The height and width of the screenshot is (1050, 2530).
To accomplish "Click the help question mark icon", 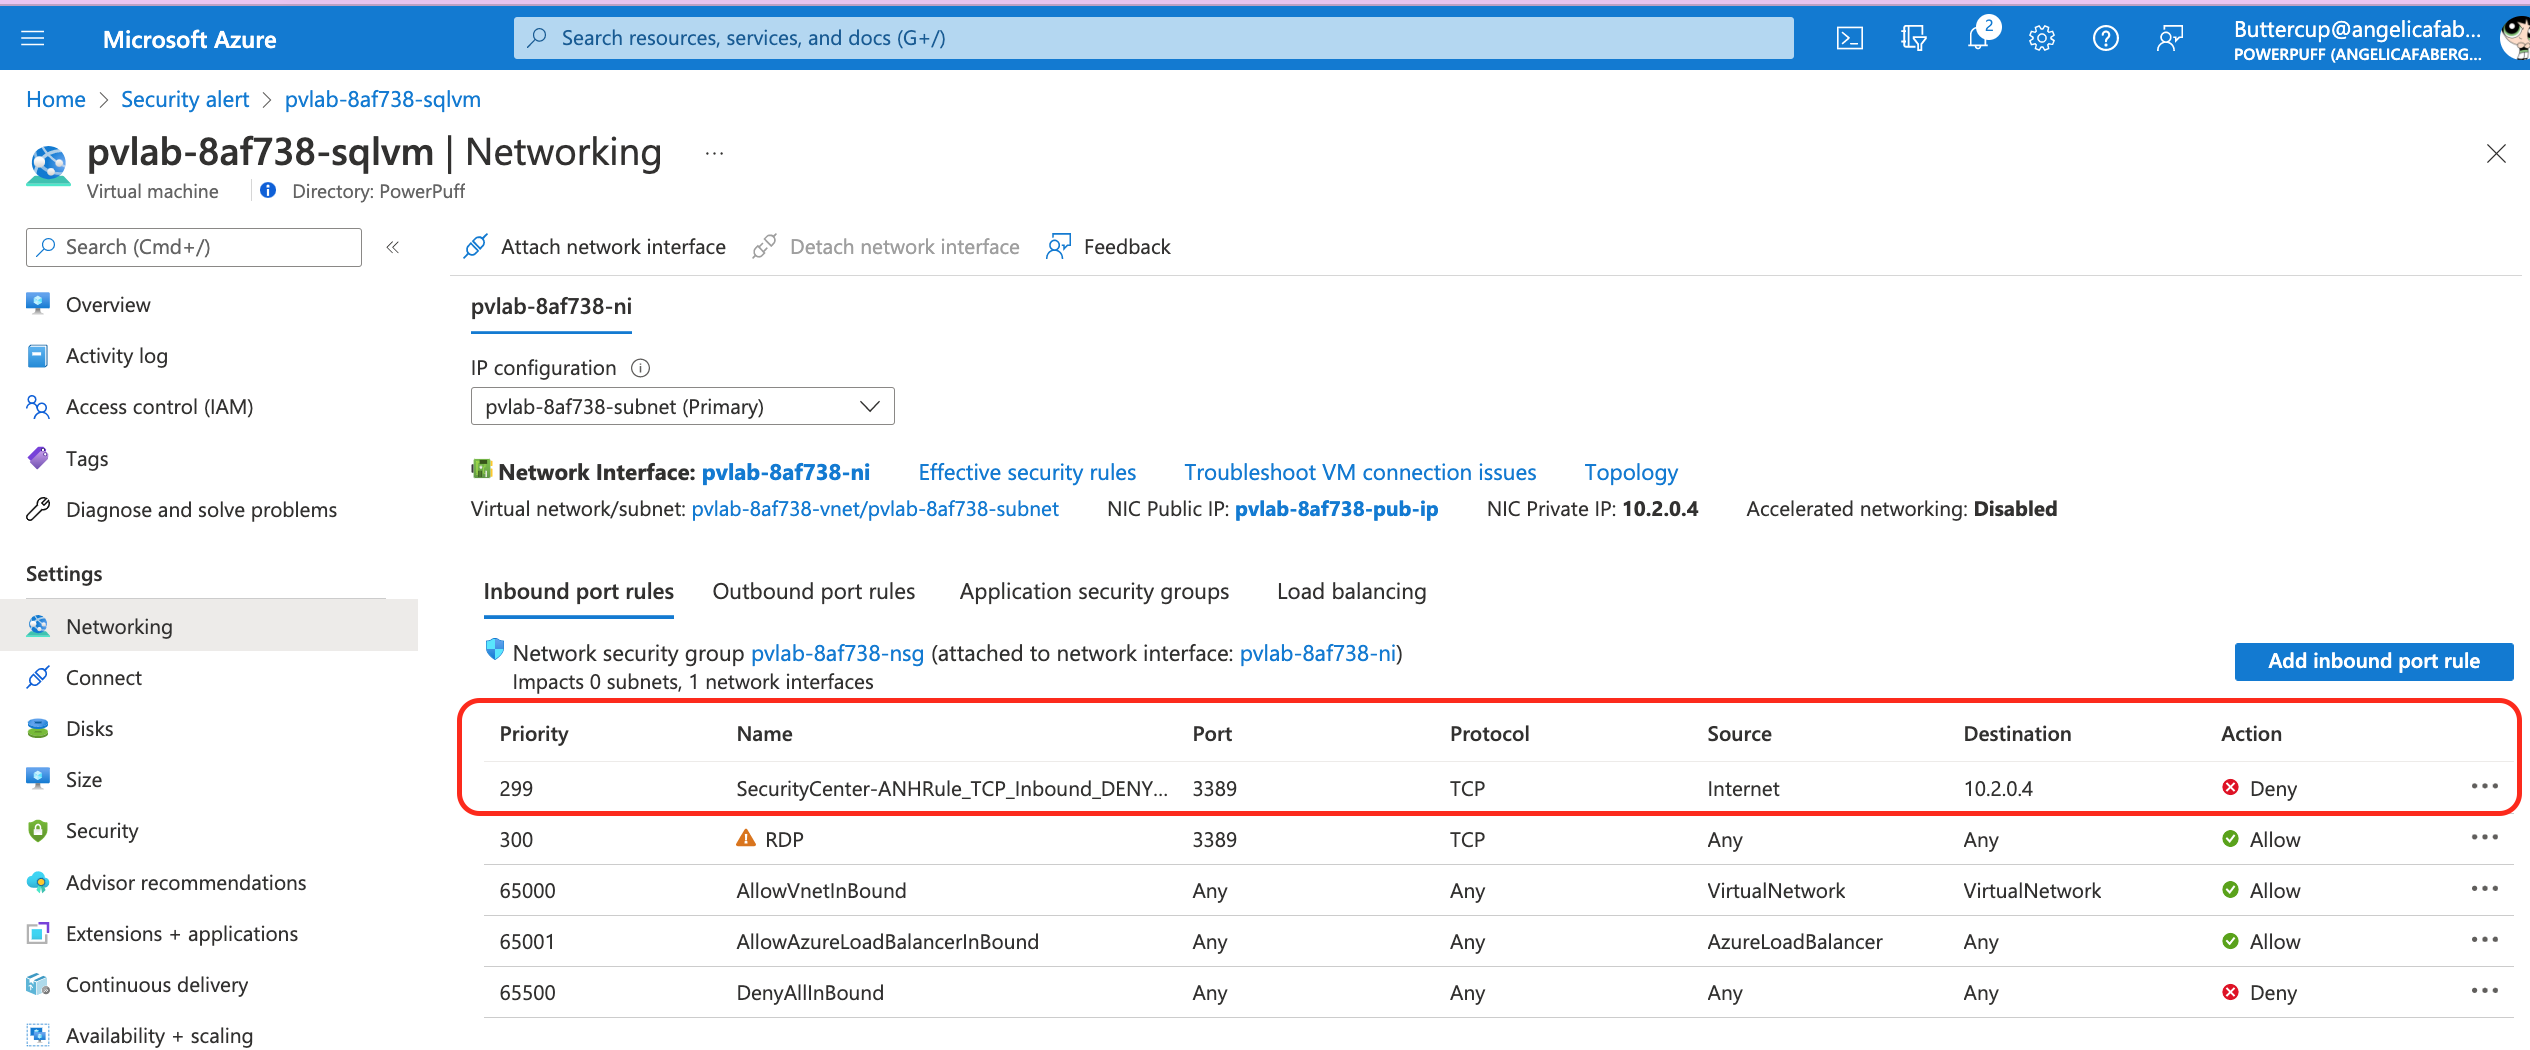I will tap(2105, 38).
